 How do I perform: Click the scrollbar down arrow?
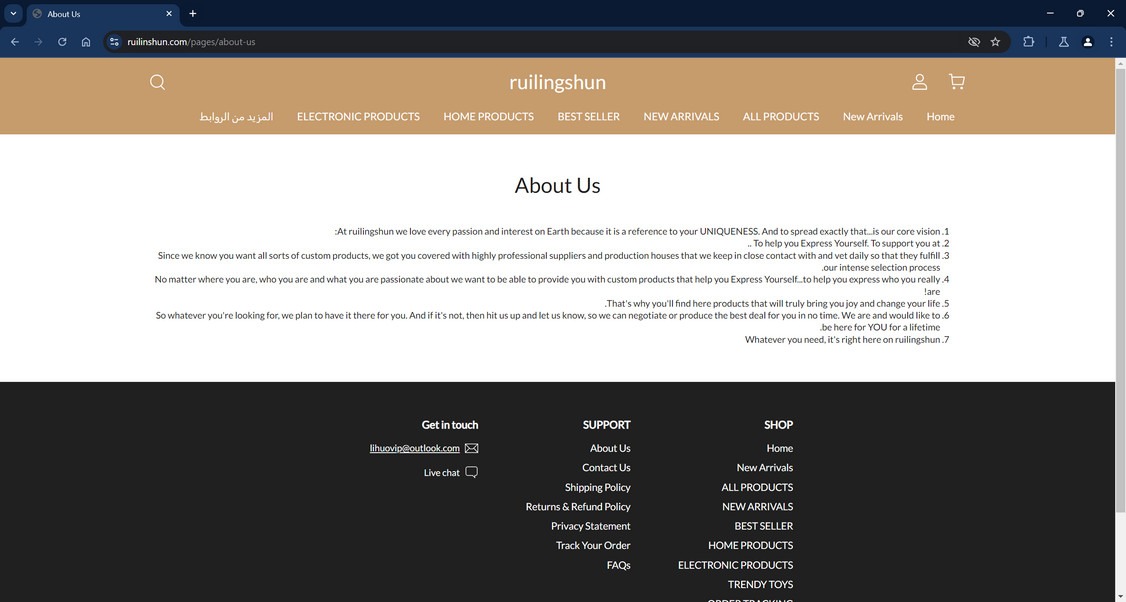[1120, 596]
